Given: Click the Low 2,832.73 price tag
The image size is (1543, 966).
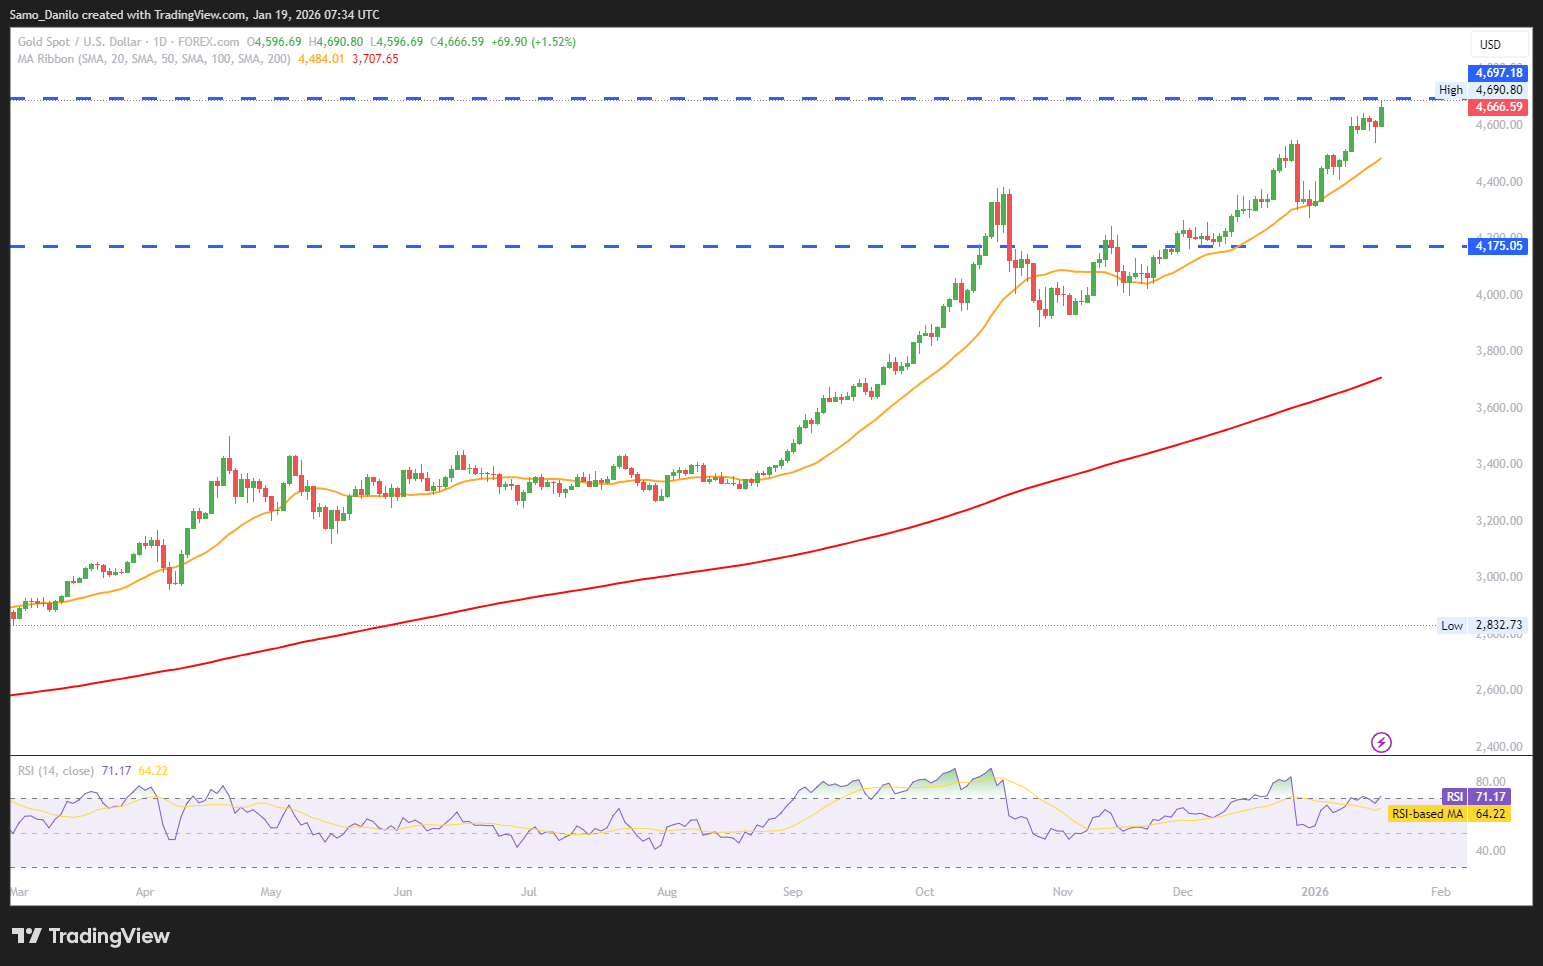Looking at the screenshot, I should 1481,626.
